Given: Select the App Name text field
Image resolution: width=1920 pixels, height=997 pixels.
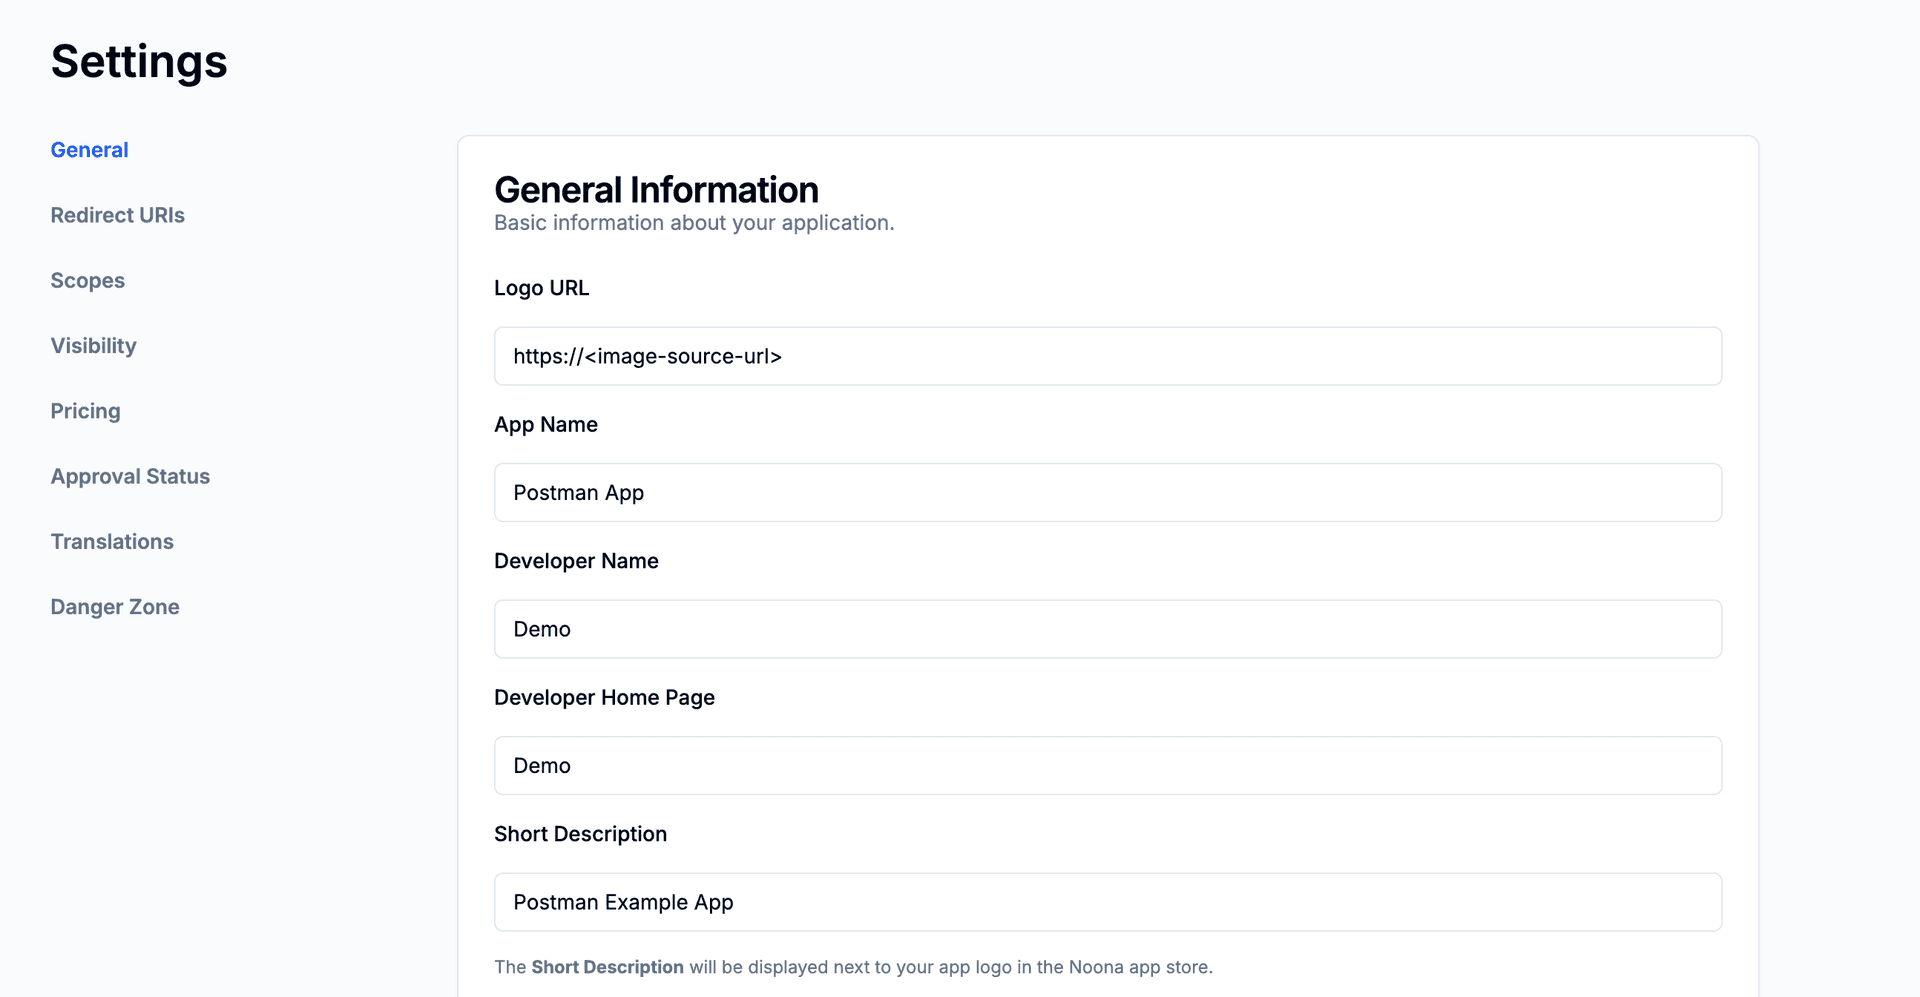Looking at the screenshot, I should coord(1107,492).
